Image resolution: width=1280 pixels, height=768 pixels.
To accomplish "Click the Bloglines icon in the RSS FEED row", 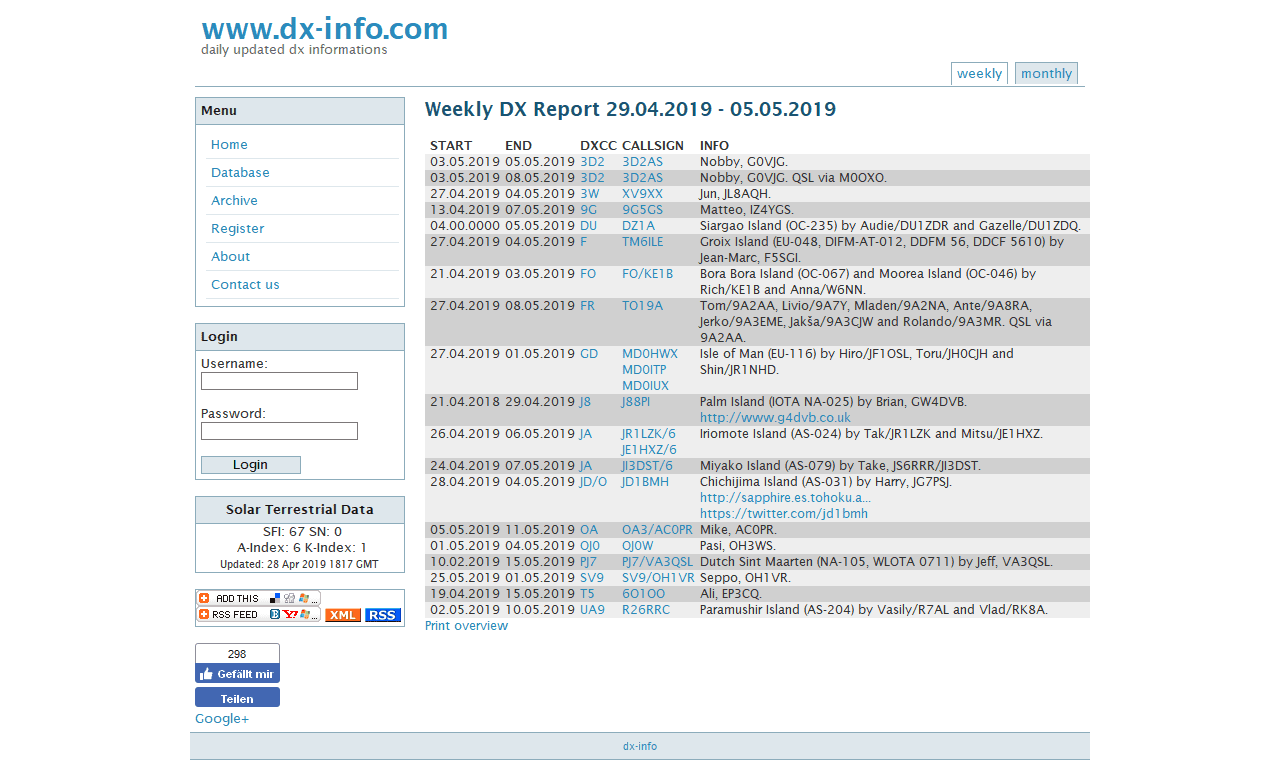I will tap(274, 614).
